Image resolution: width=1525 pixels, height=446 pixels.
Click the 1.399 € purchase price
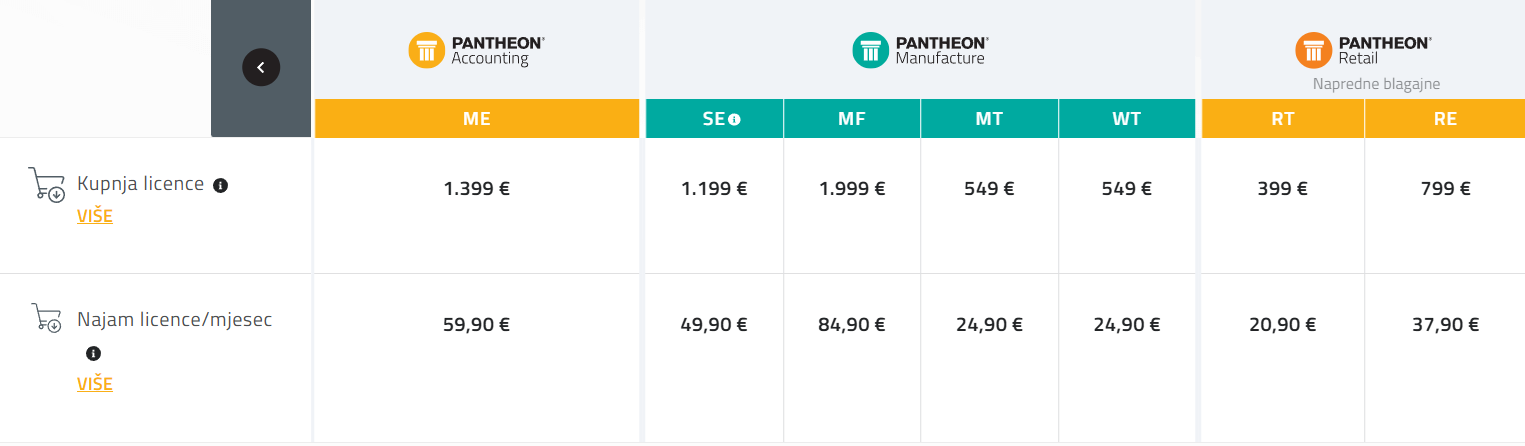click(x=477, y=188)
